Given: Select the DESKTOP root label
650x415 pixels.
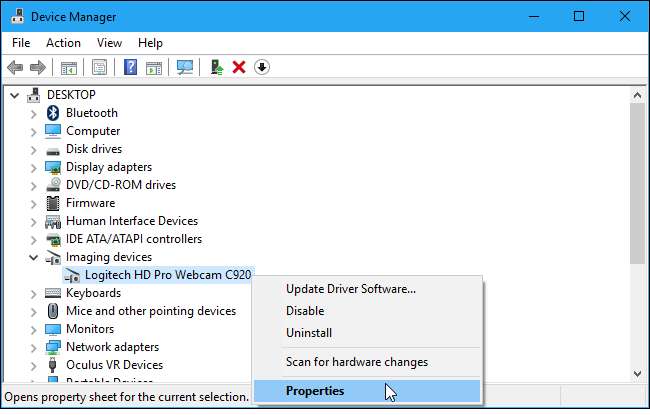Looking at the screenshot, I should click(71, 95).
